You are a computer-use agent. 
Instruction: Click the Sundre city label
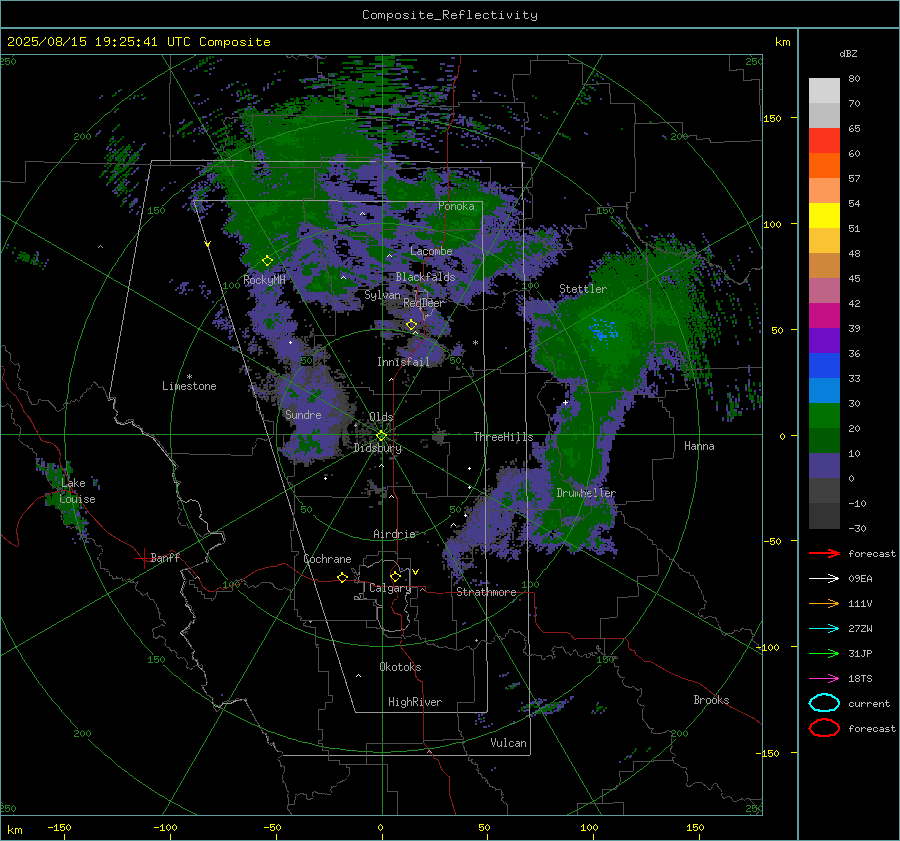[303, 414]
